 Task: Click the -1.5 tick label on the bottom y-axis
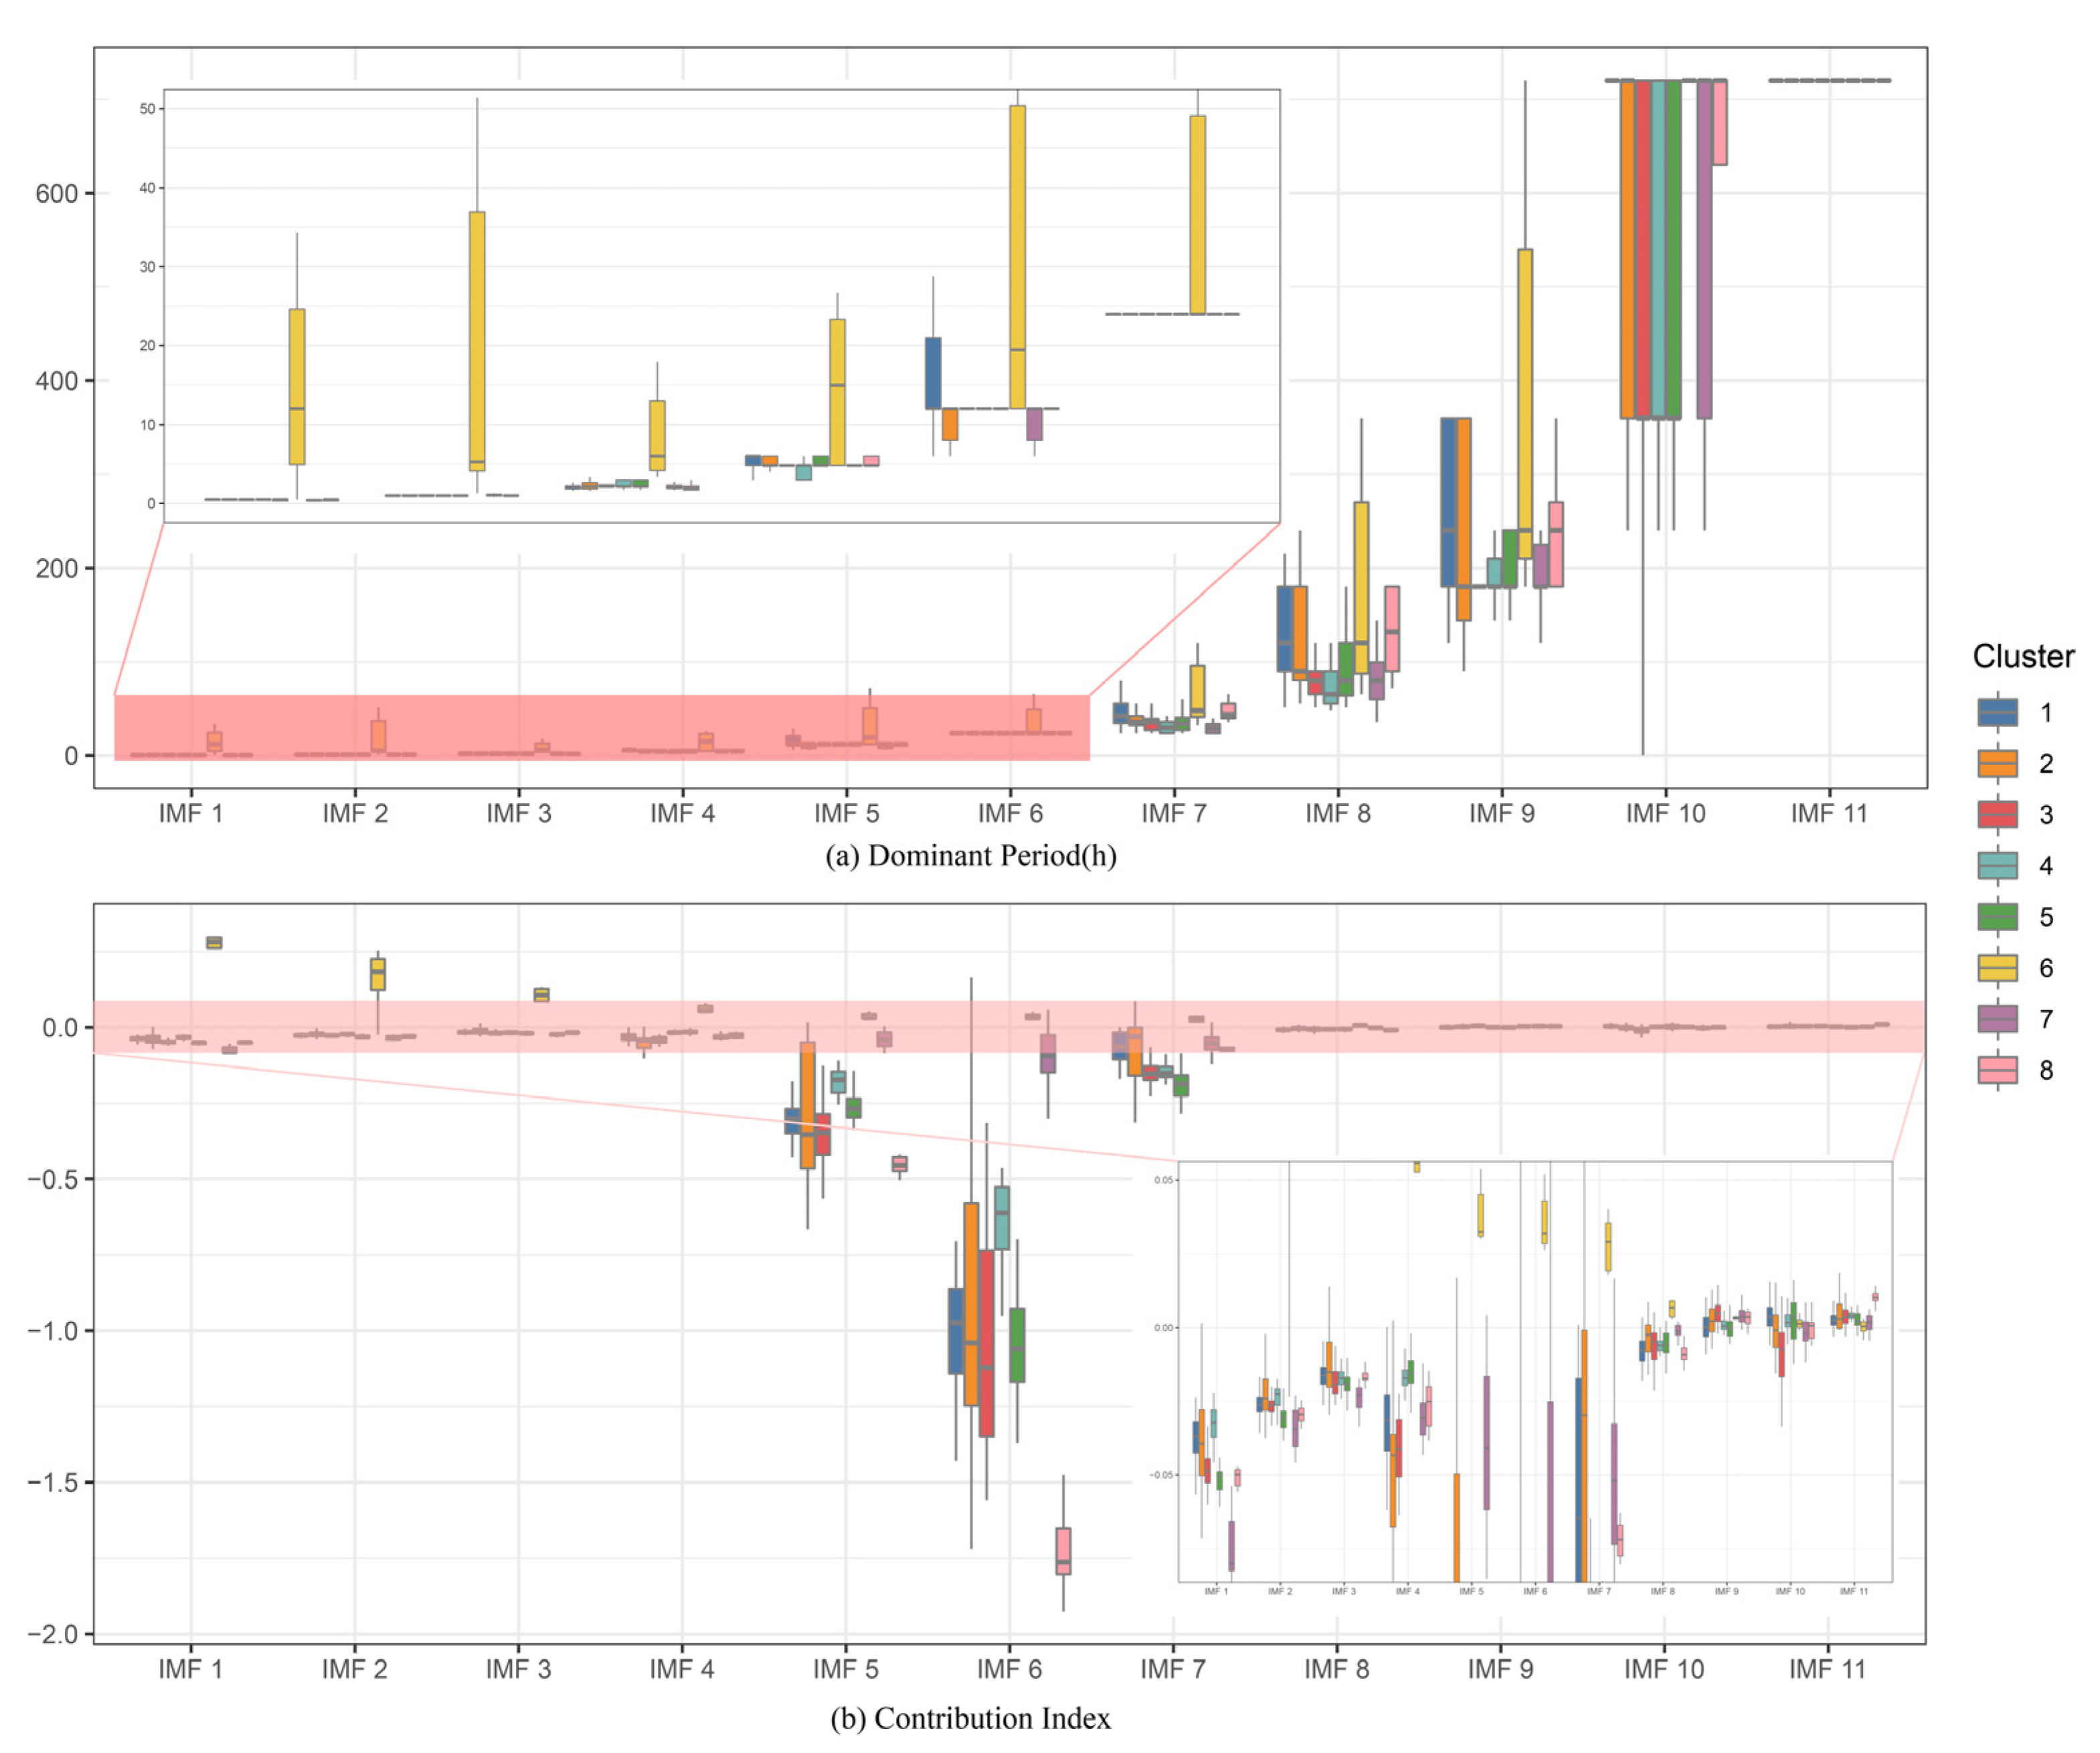pyautogui.click(x=52, y=1482)
